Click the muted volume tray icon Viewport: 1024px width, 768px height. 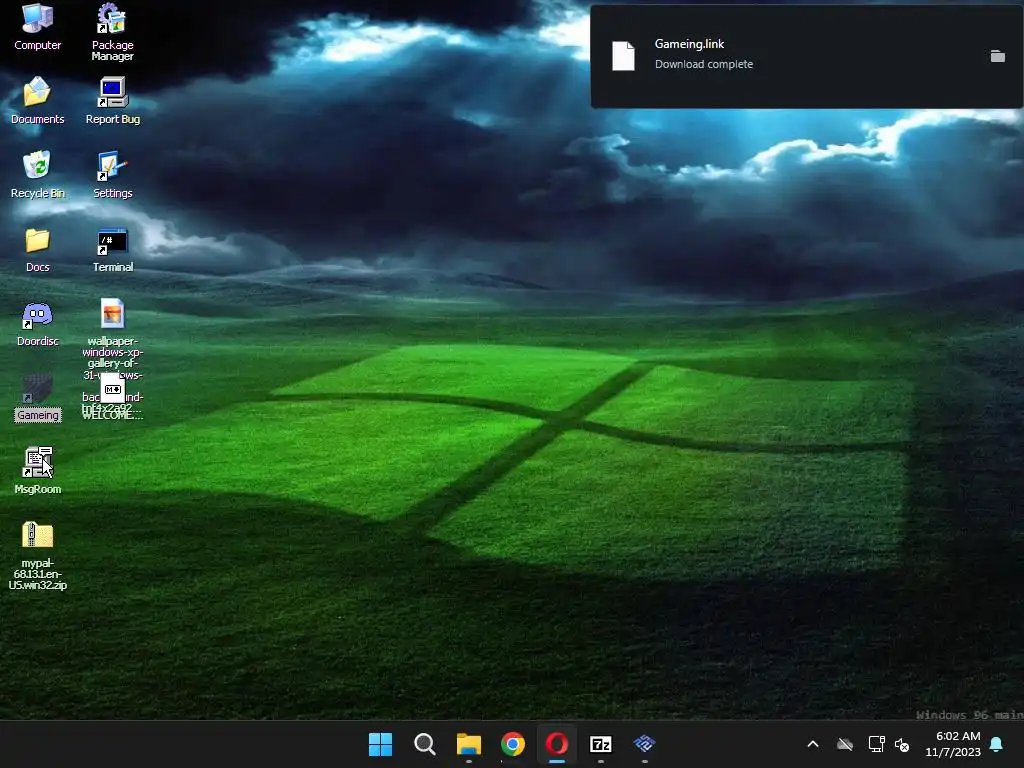coord(902,744)
